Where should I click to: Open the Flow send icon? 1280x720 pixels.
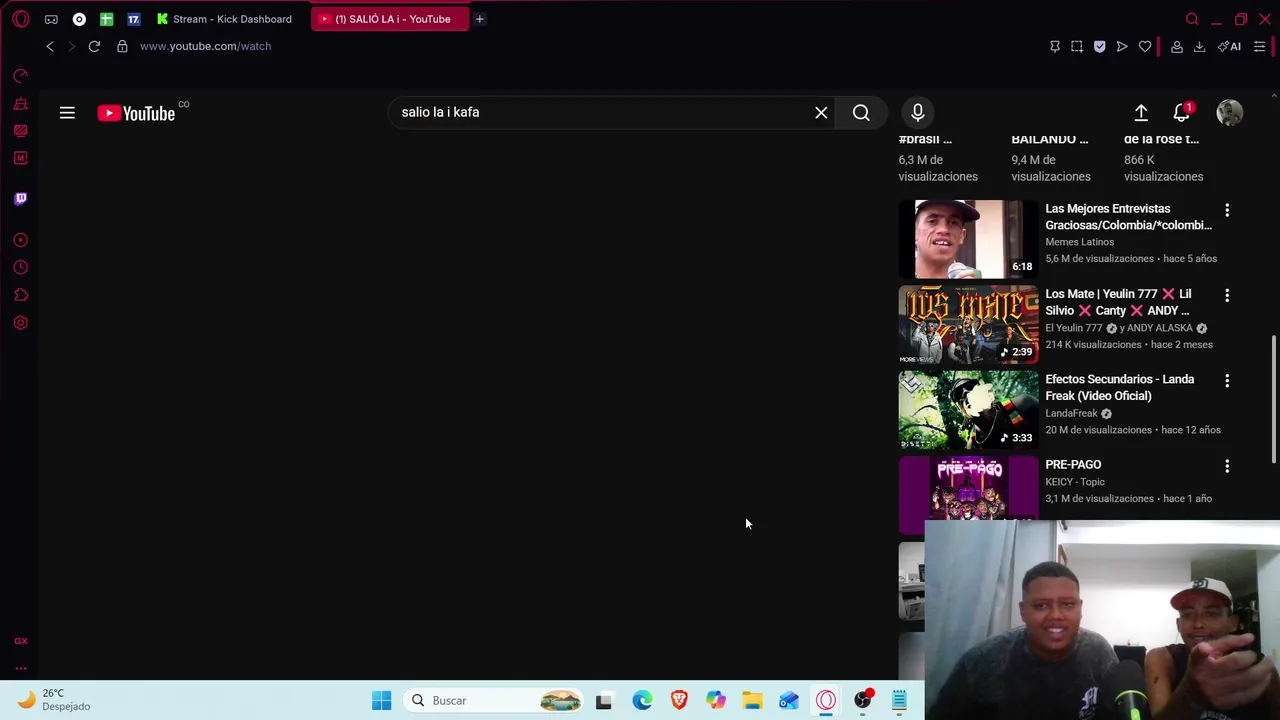pos(1122,46)
